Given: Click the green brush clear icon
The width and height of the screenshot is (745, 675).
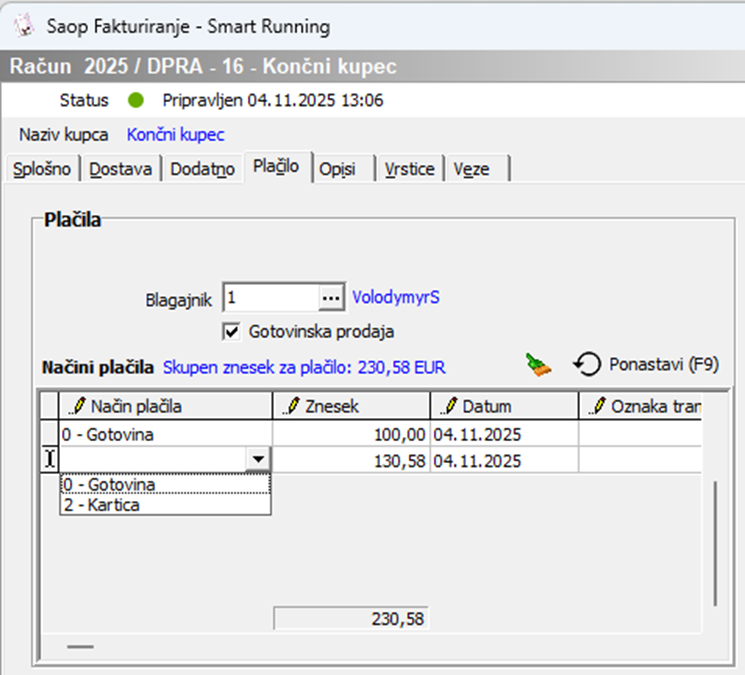Looking at the screenshot, I should 539,365.
